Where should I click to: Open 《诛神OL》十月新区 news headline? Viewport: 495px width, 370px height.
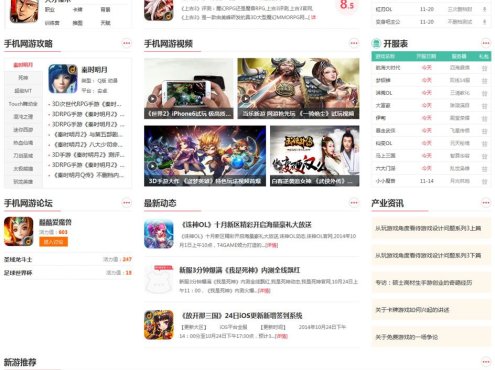tap(247, 225)
